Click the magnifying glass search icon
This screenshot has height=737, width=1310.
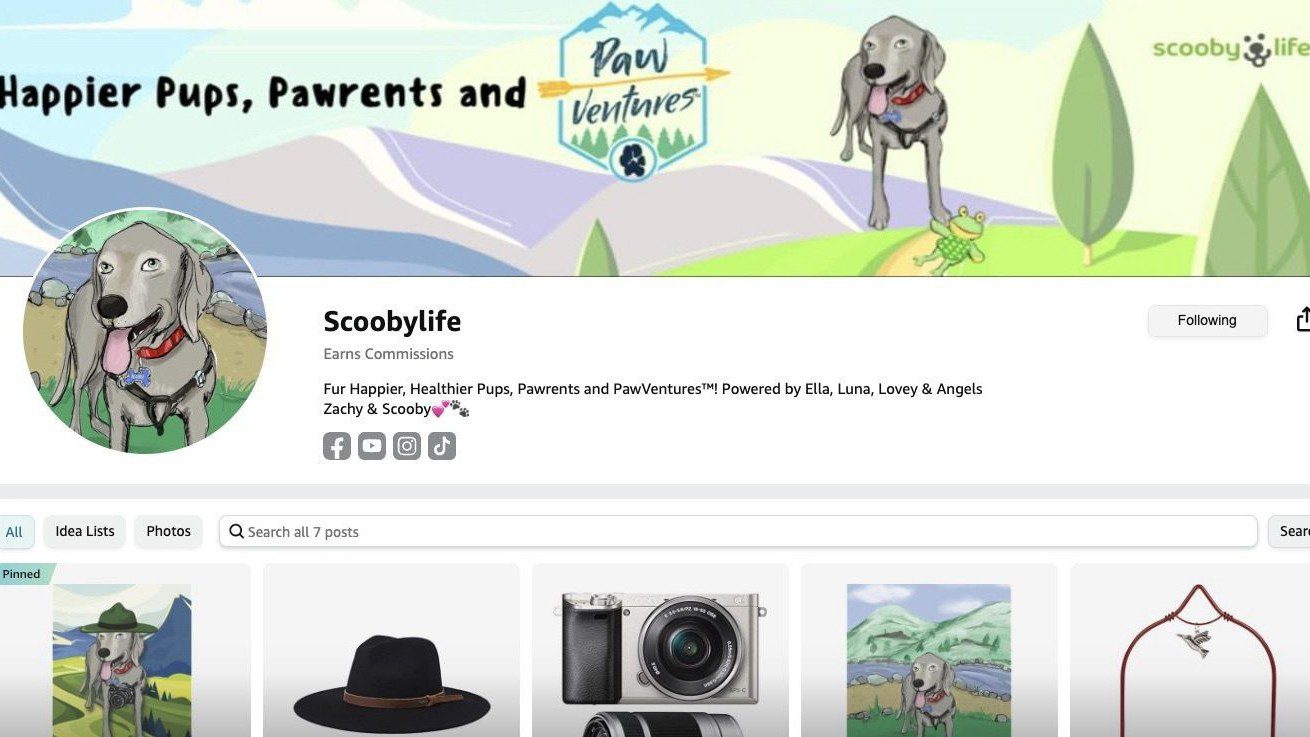pyautogui.click(x=237, y=531)
